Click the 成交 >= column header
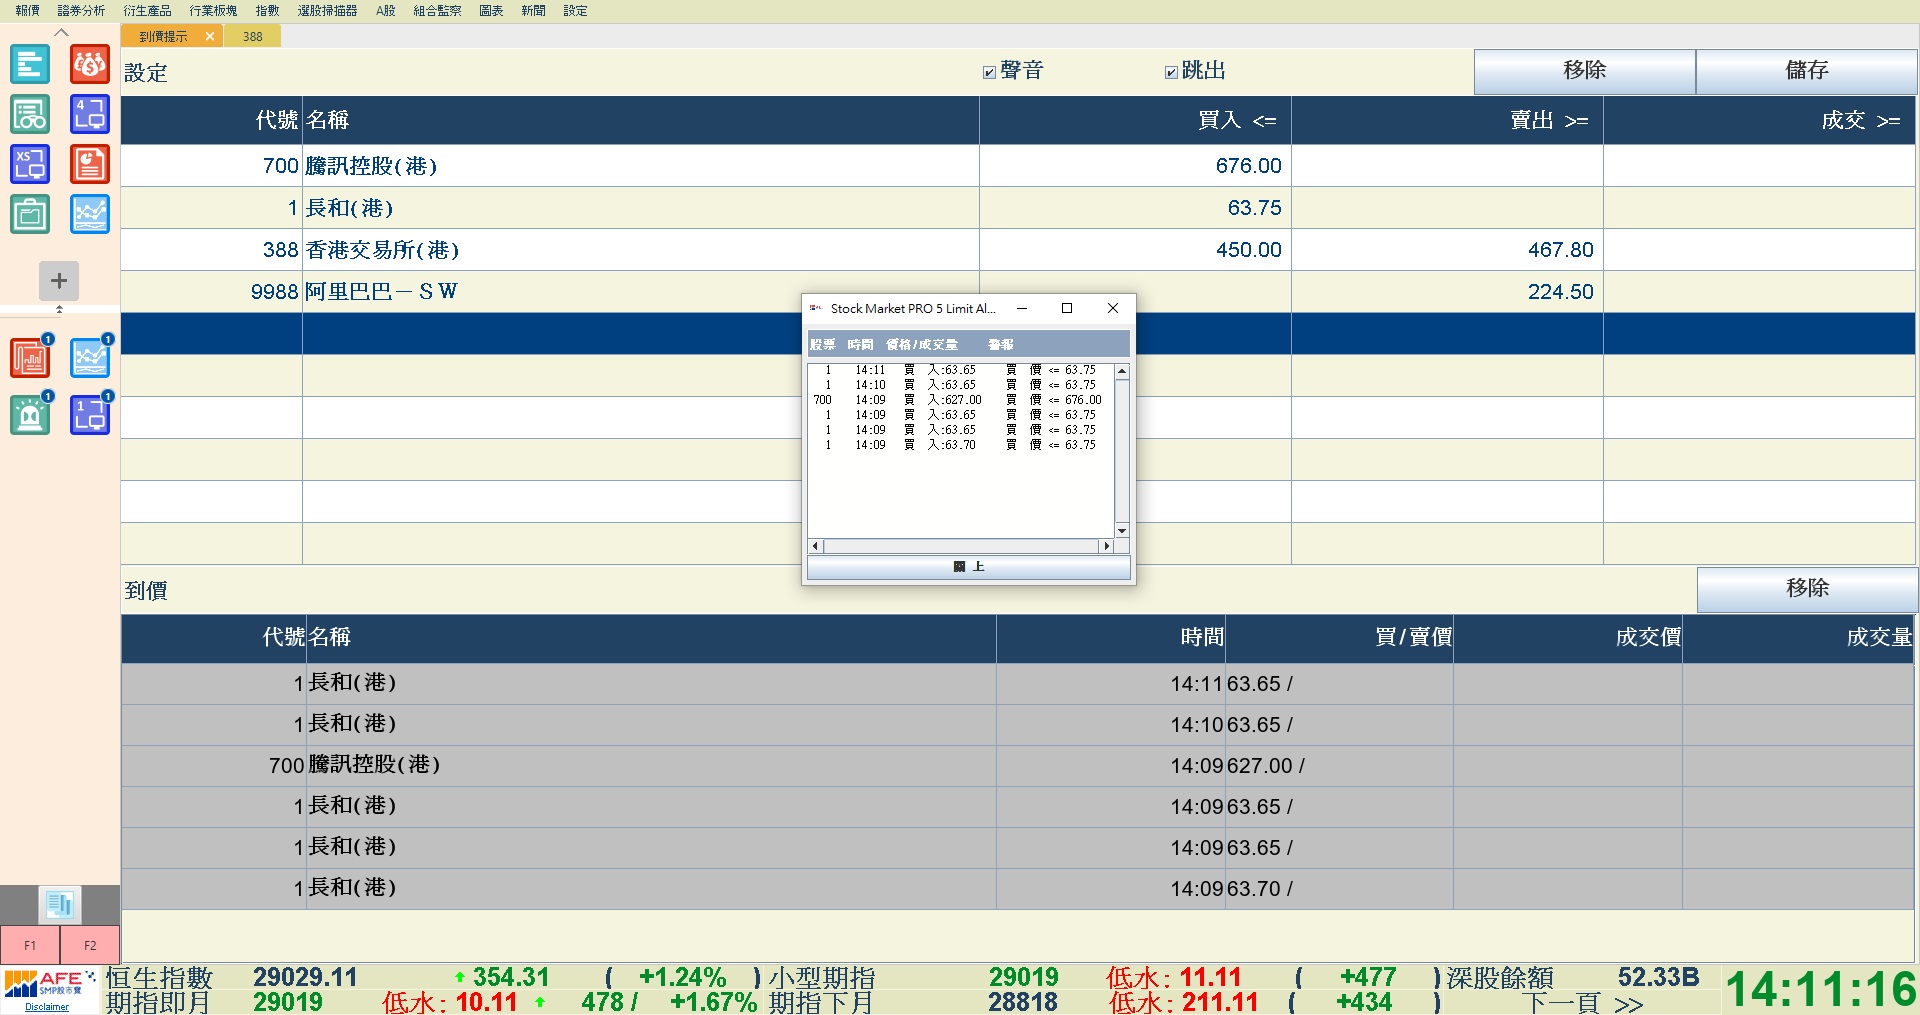Image resolution: width=1920 pixels, height=1015 pixels. (x=1760, y=120)
